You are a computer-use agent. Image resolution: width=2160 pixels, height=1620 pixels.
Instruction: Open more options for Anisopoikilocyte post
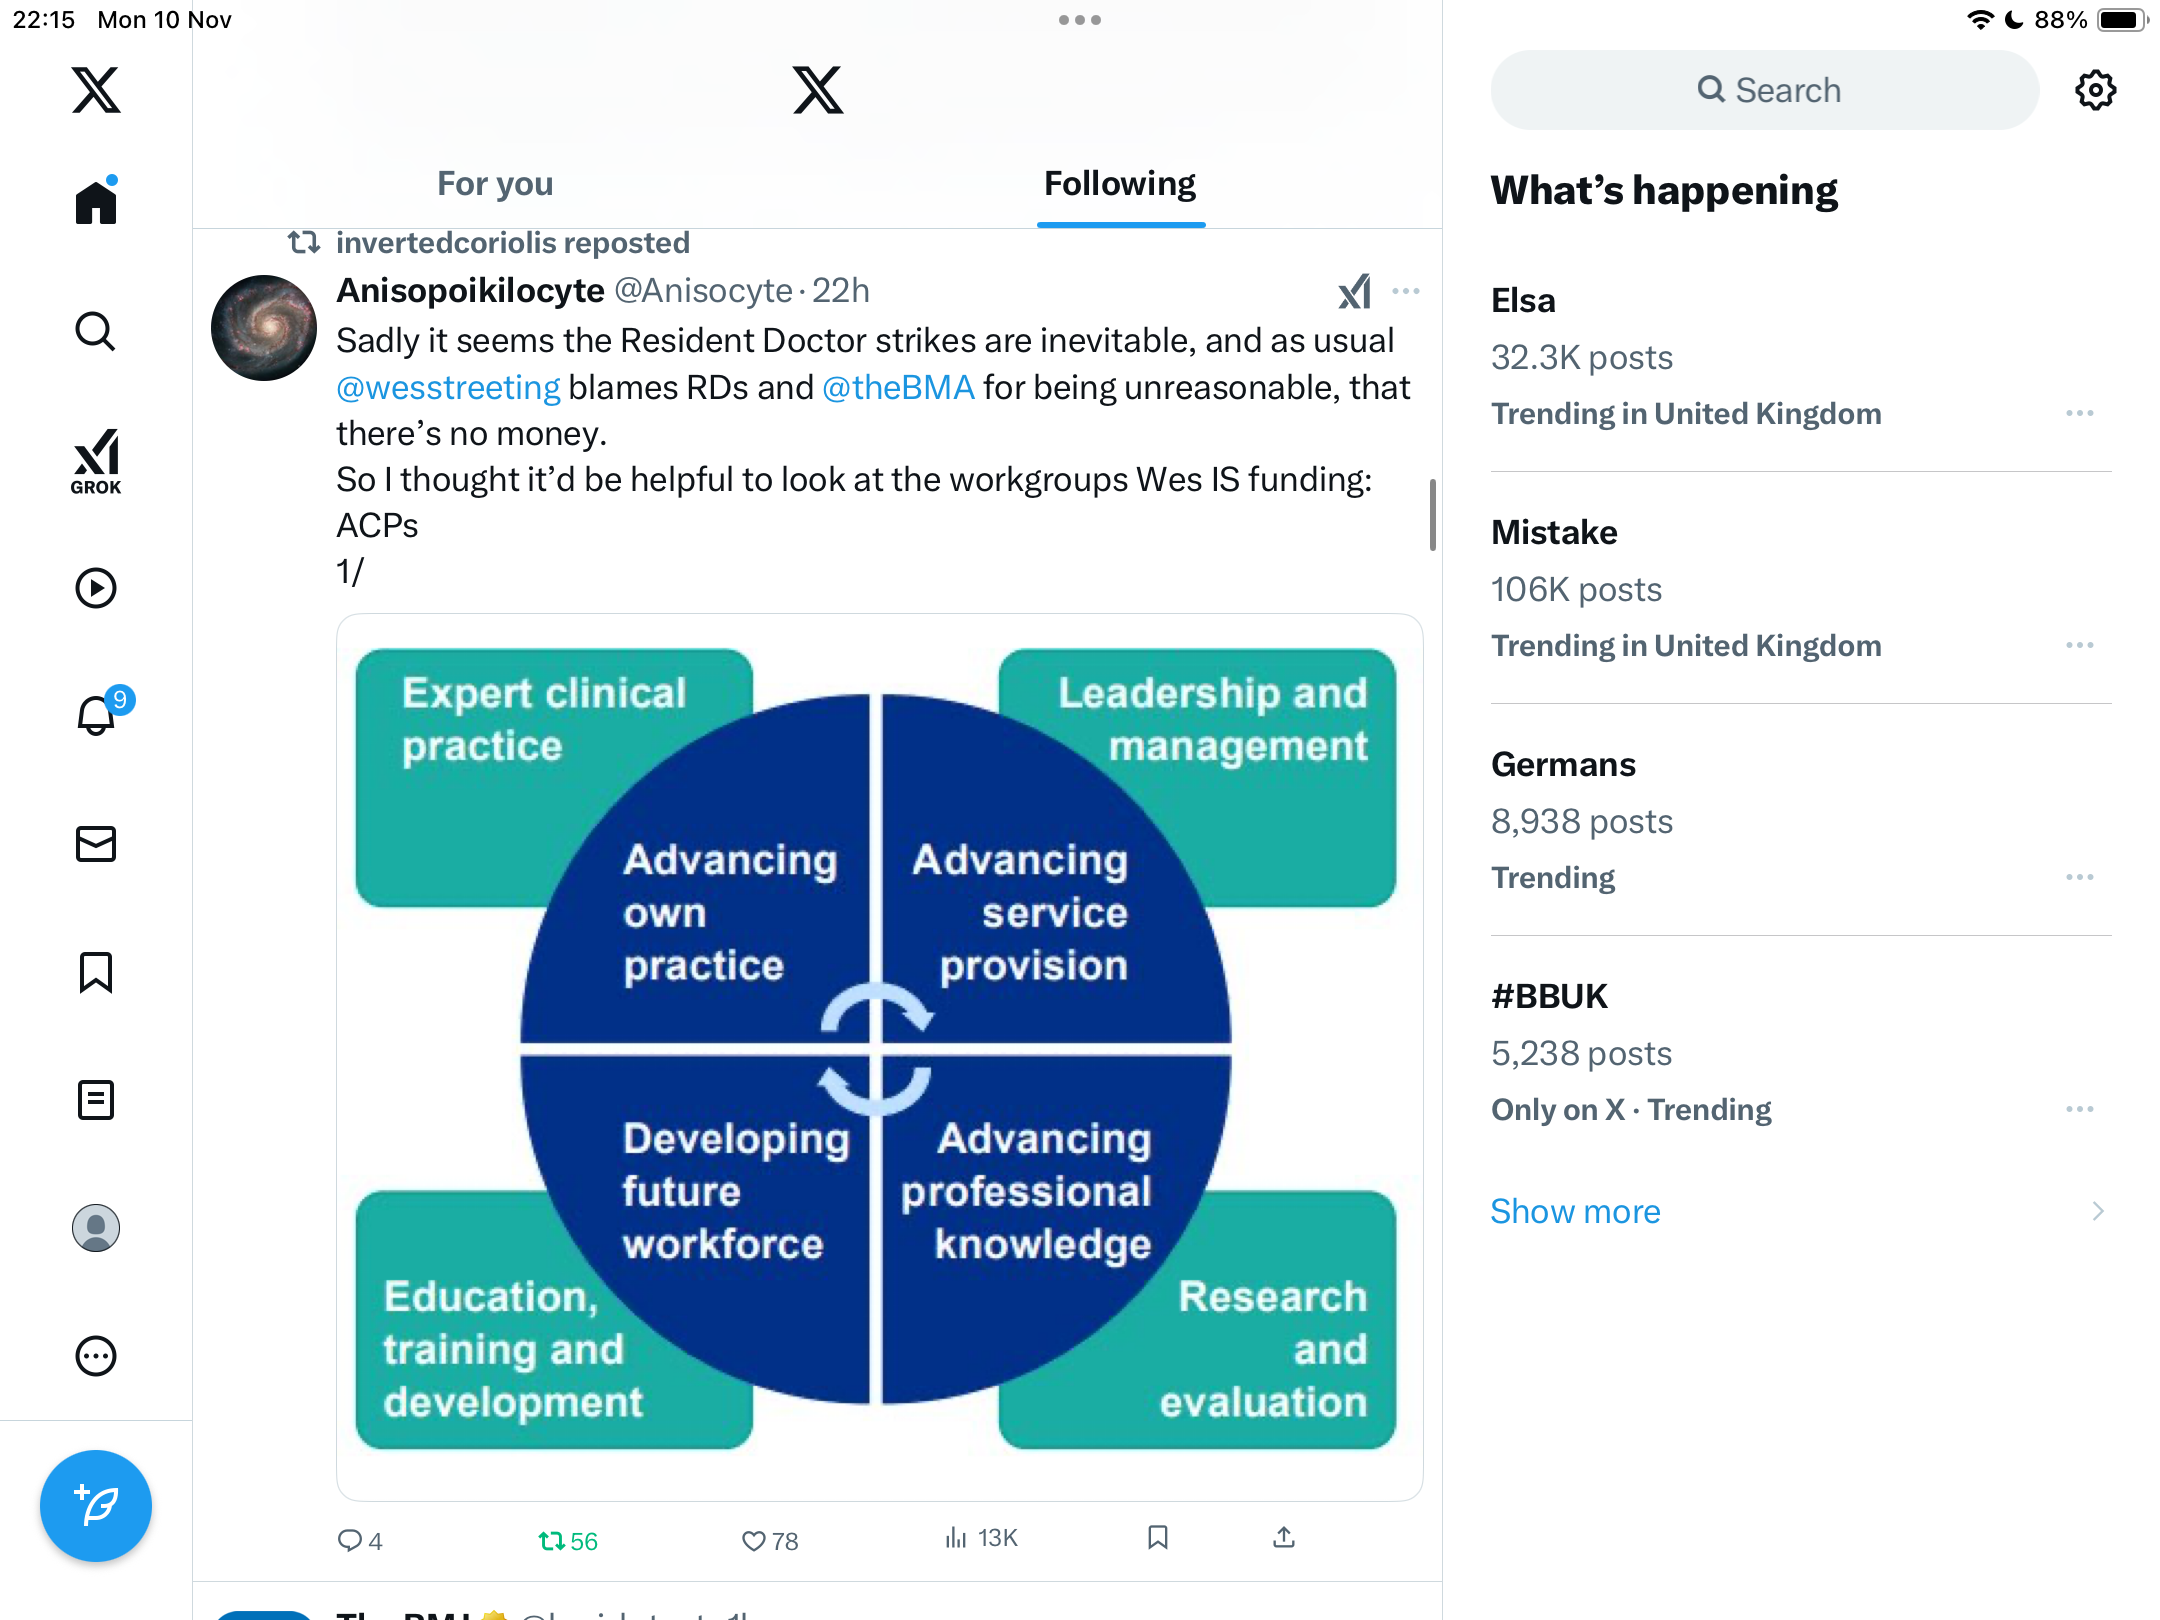[1406, 291]
